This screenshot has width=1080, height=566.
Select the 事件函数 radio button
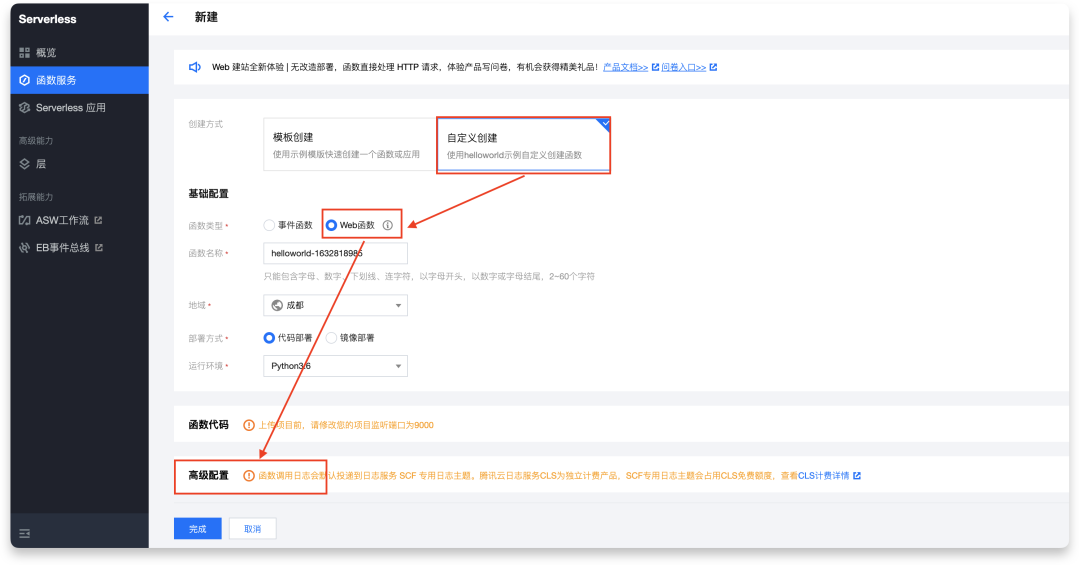[269, 225]
